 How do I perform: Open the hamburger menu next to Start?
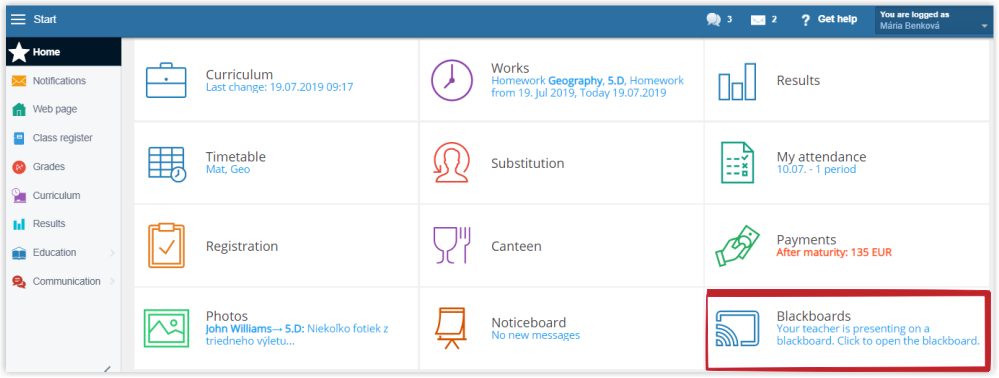(18, 19)
